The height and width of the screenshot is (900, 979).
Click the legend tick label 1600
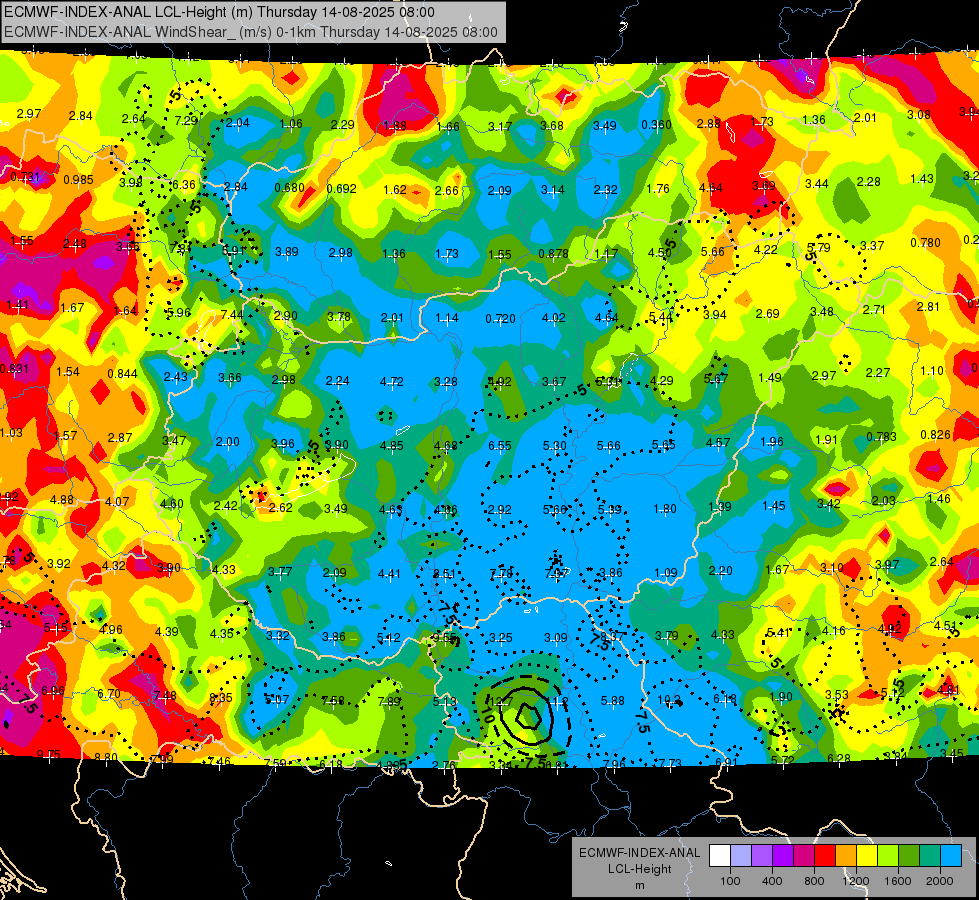pos(898,881)
